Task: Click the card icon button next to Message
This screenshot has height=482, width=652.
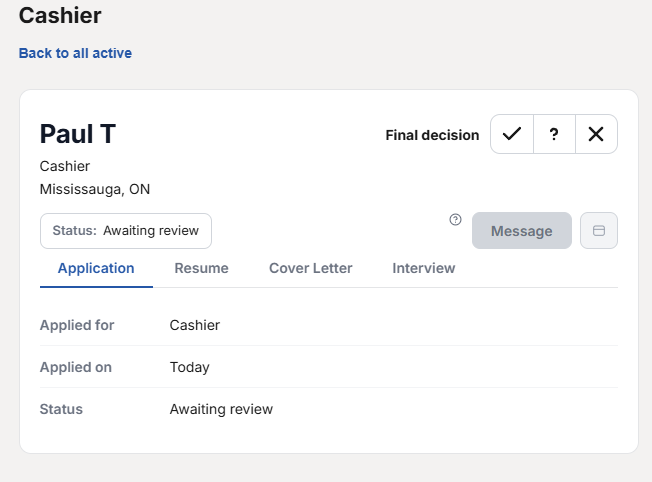Action: click(599, 231)
